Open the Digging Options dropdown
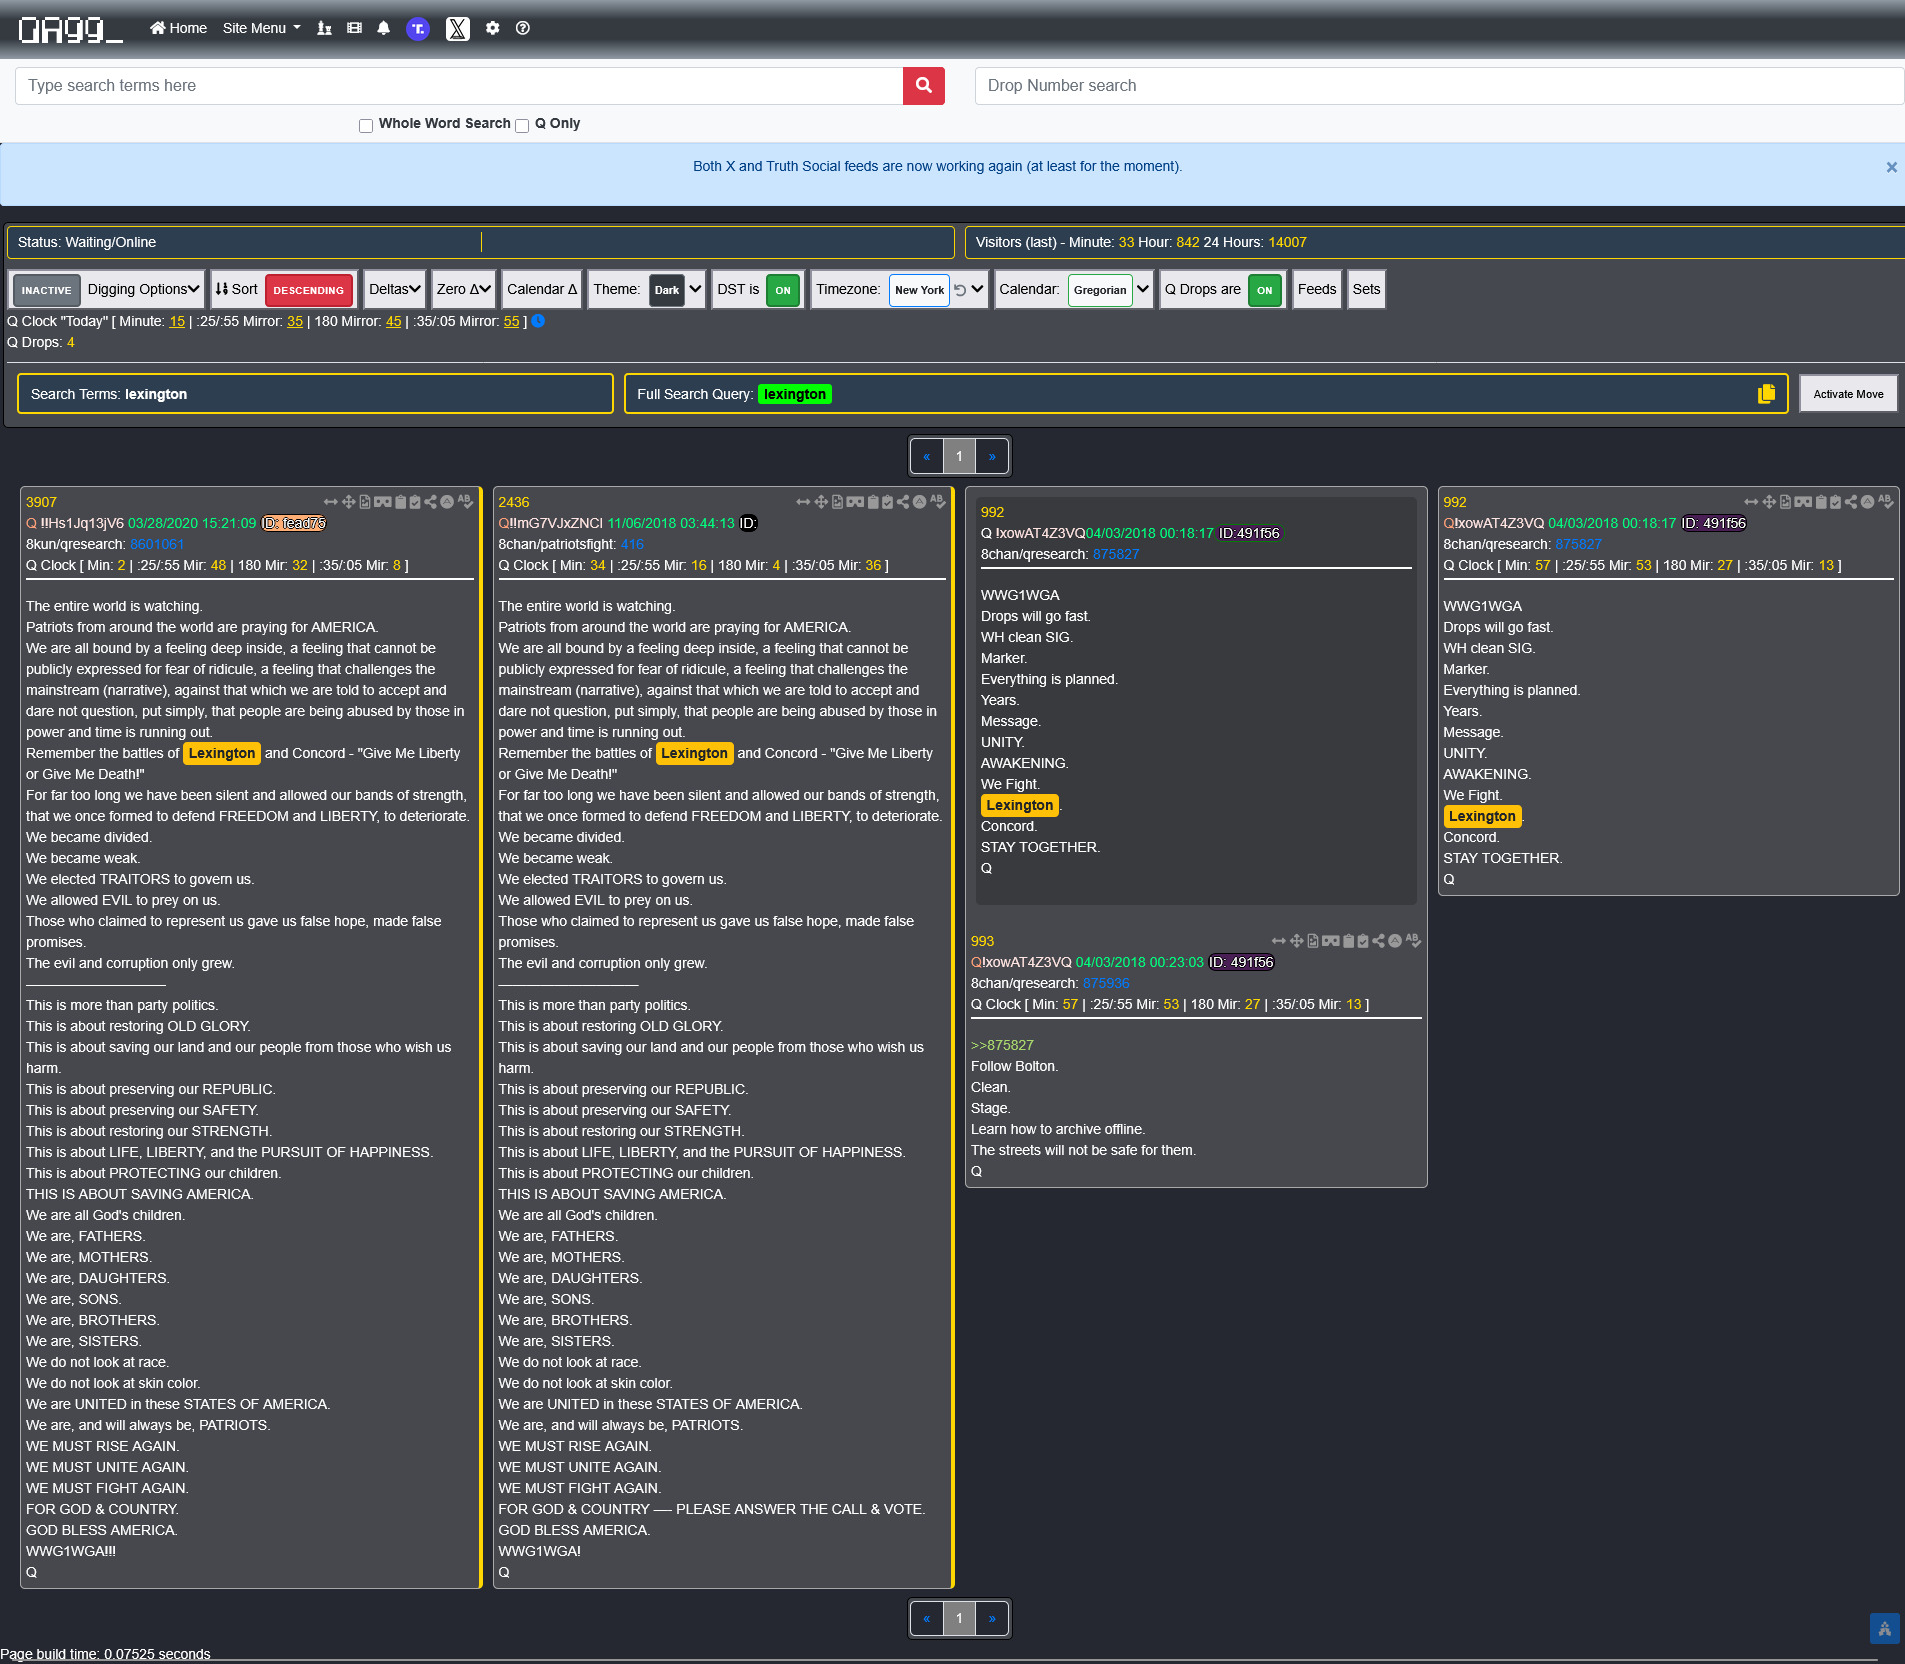Screen dimensions: 1905x1664 [143, 290]
